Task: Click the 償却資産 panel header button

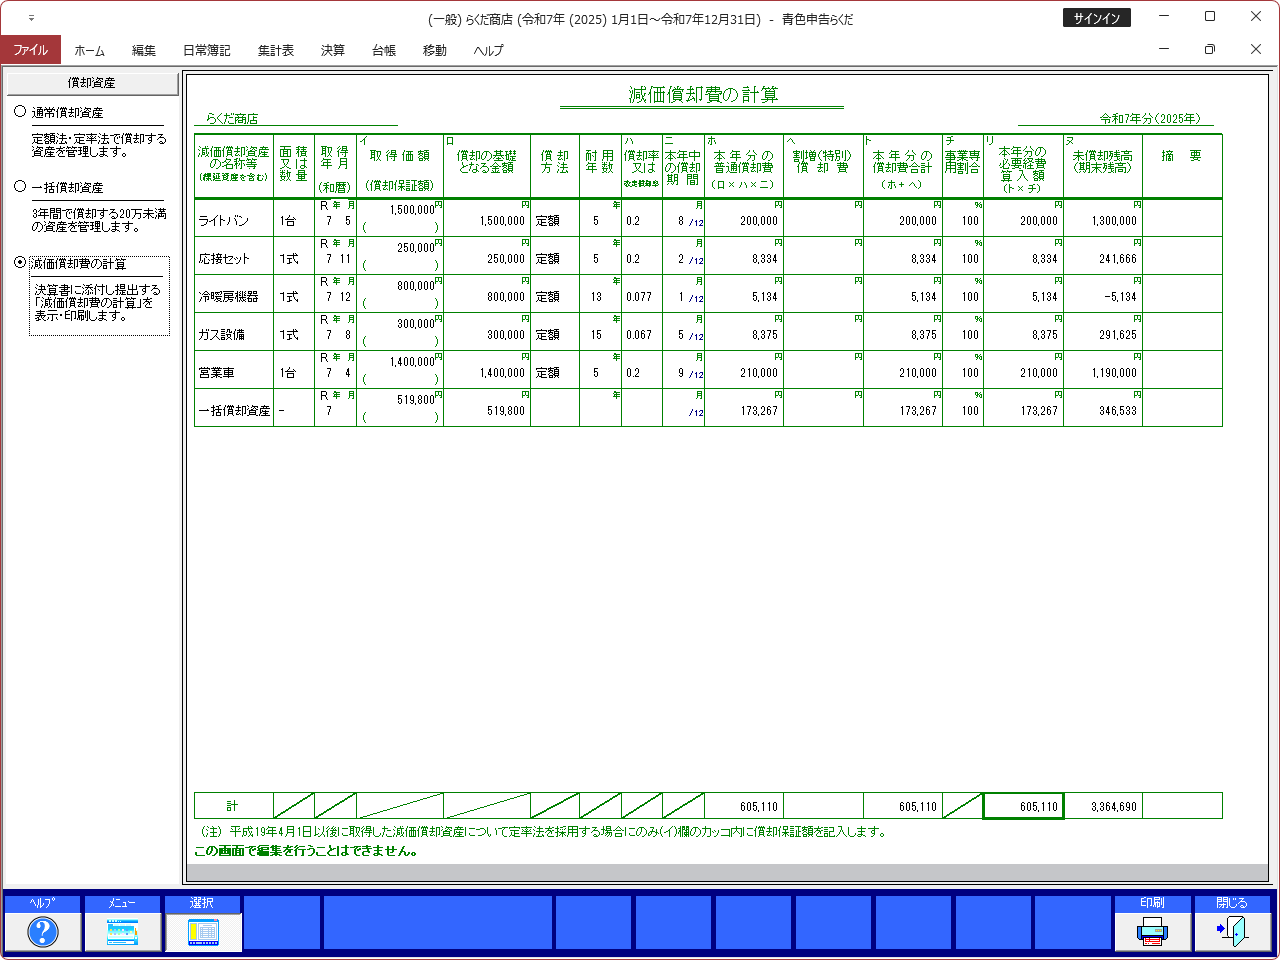Action: 92,83
